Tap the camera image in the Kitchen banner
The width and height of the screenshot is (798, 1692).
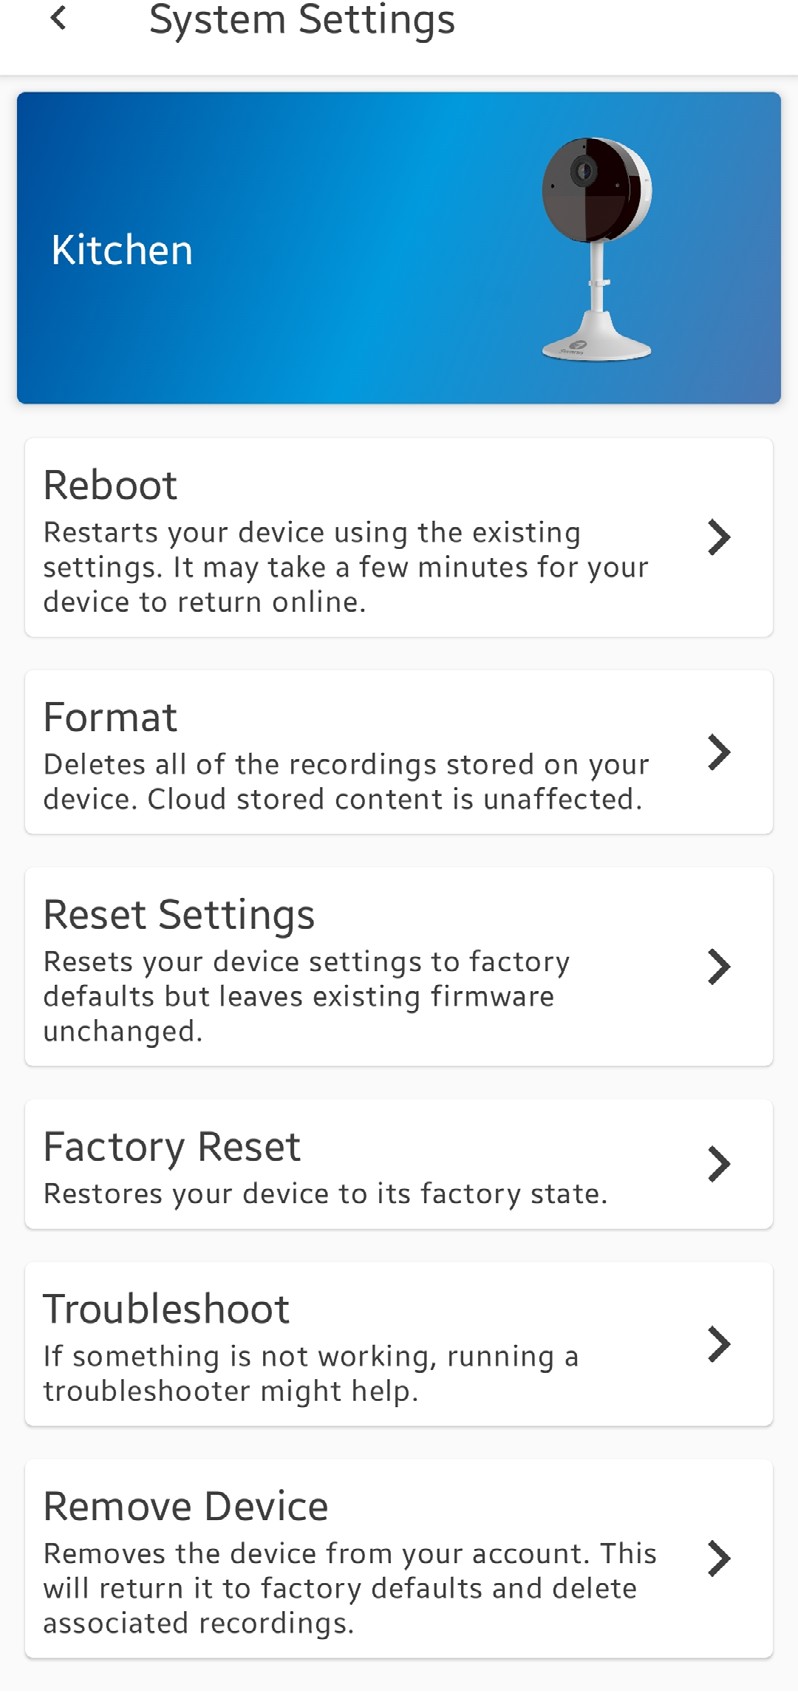pos(597,248)
